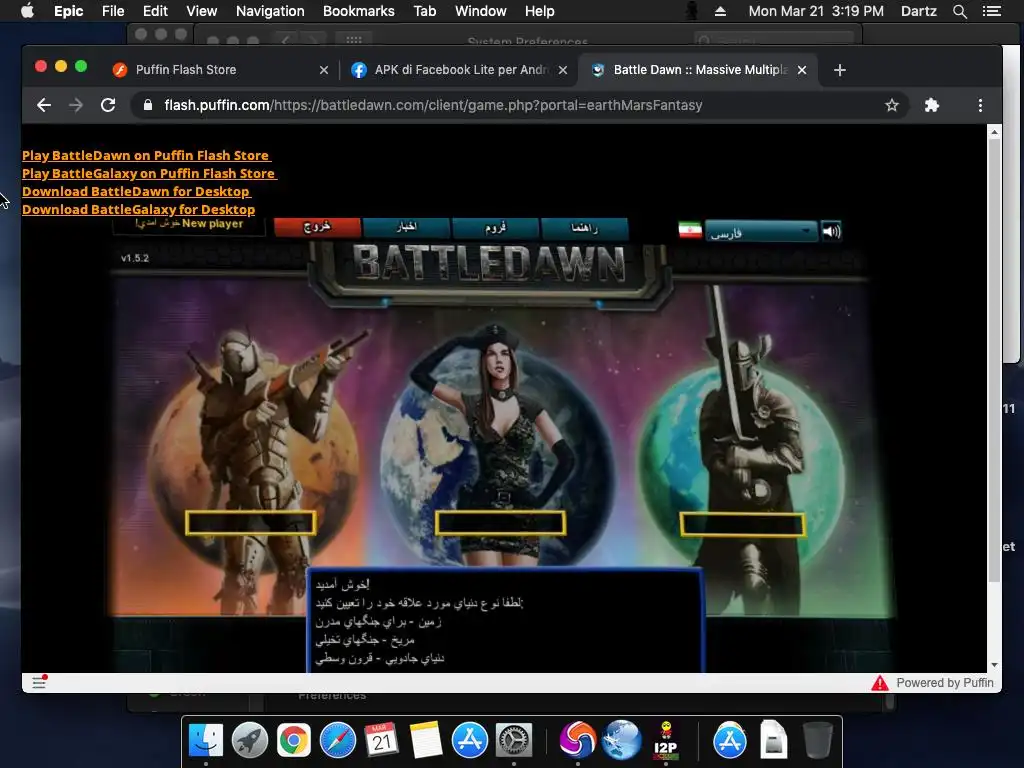Reload the current page

pyautogui.click(x=108, y=105)
